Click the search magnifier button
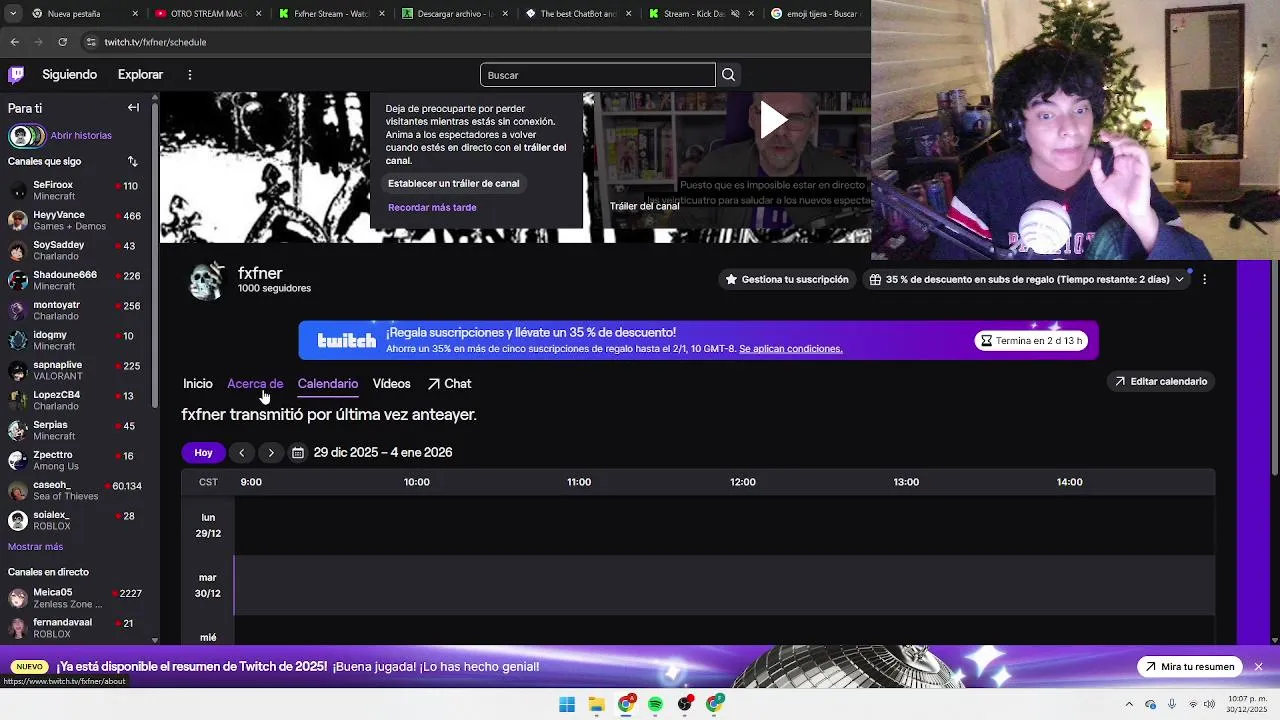Viewport: 1280px width, 720px height. pyautogui.click(x=728, y=75)
